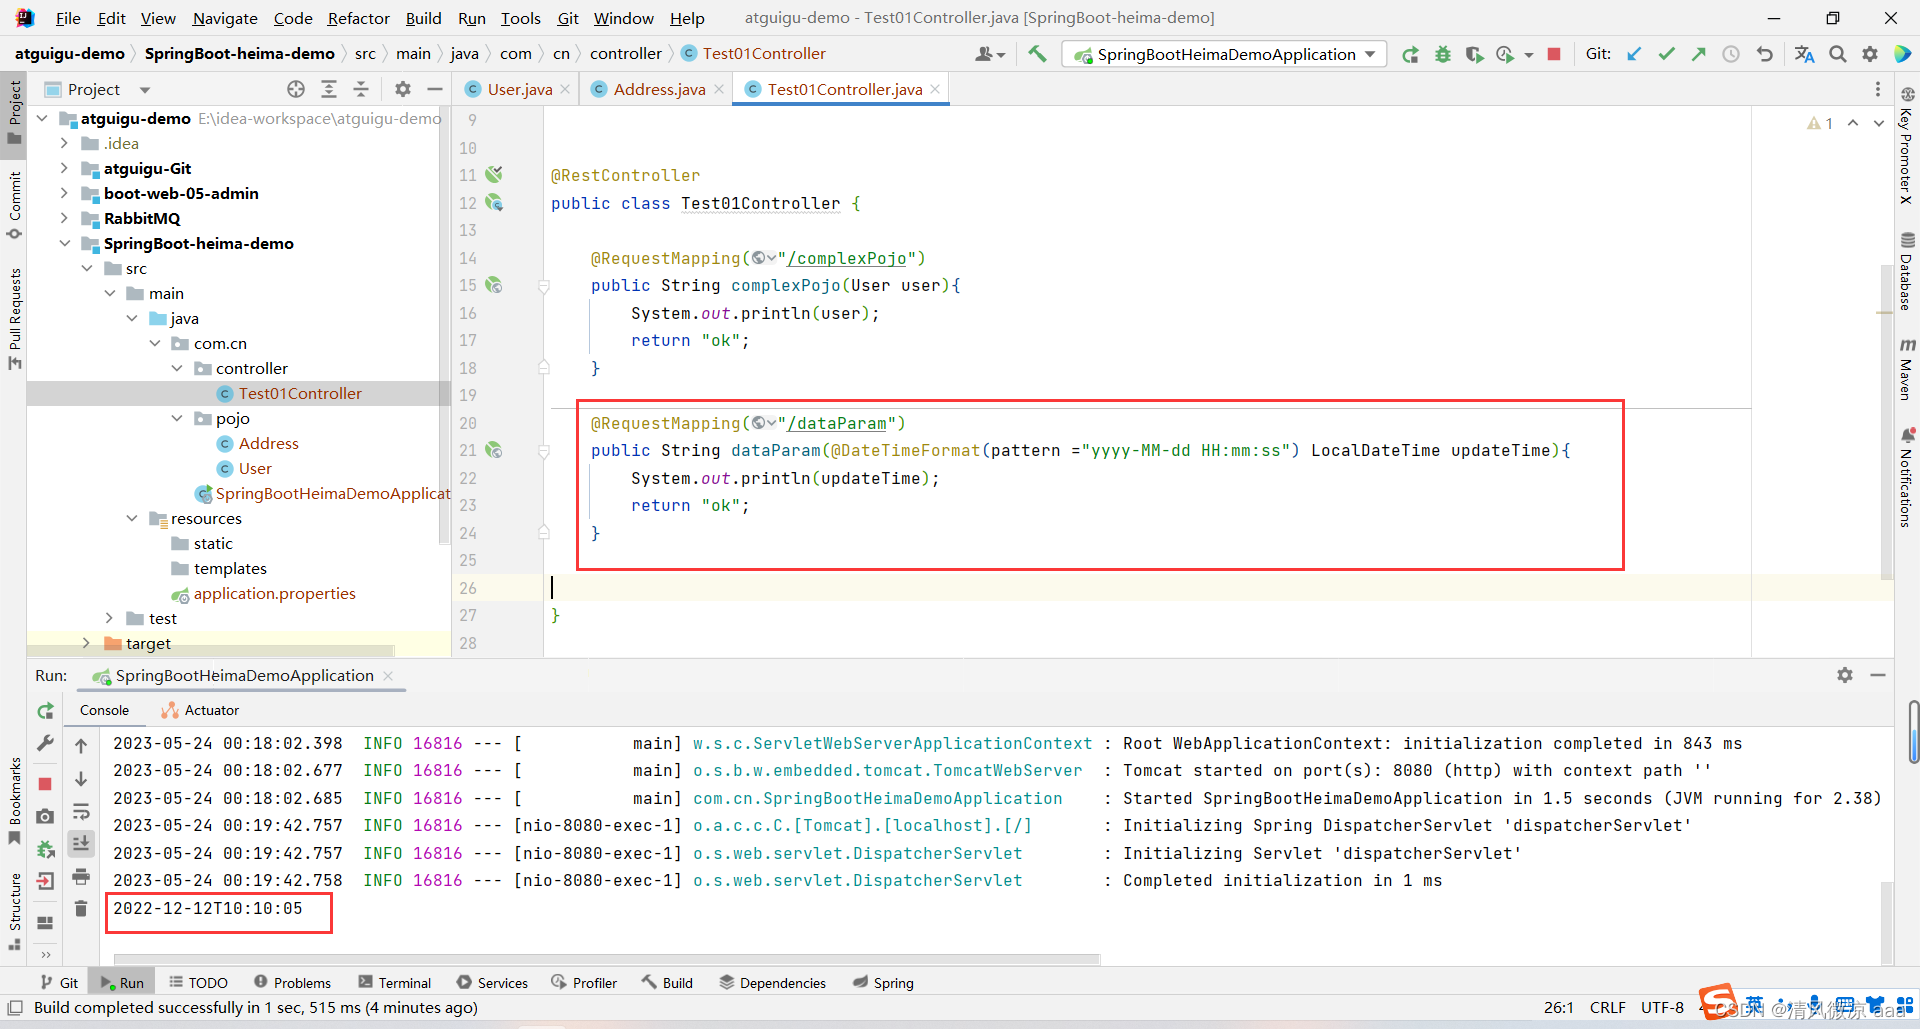
Task: Print console output with printer icon
Action: [81, 877]
